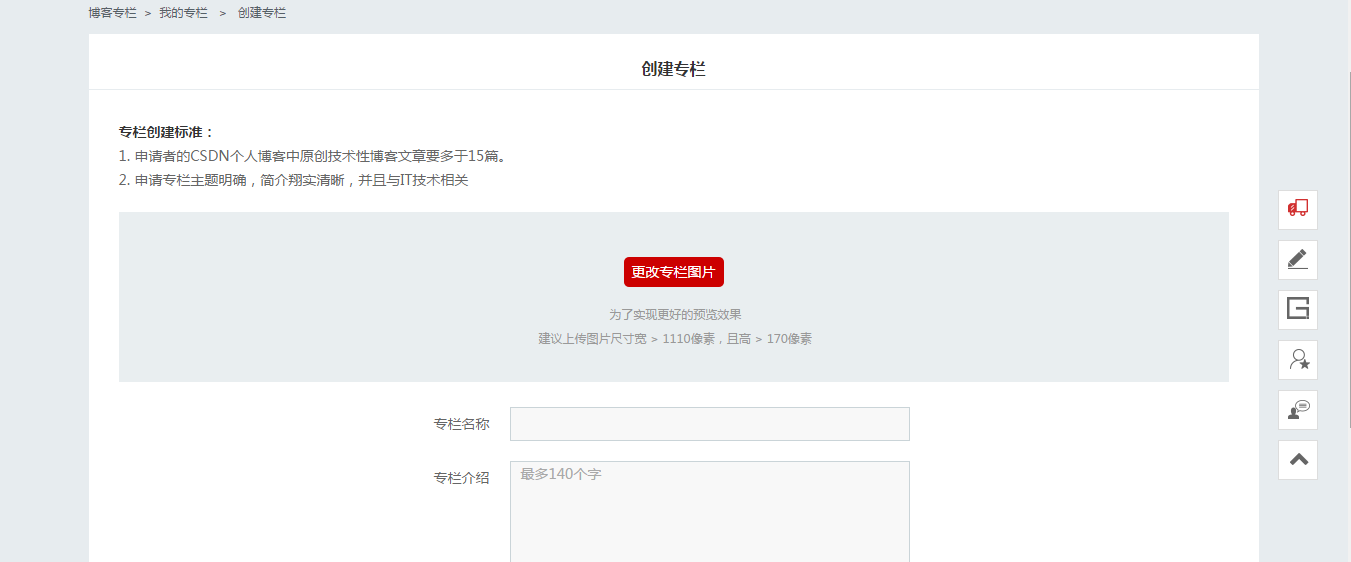
Task: Click the rule about 15篇 original articles
Action: tap(313, 156)
